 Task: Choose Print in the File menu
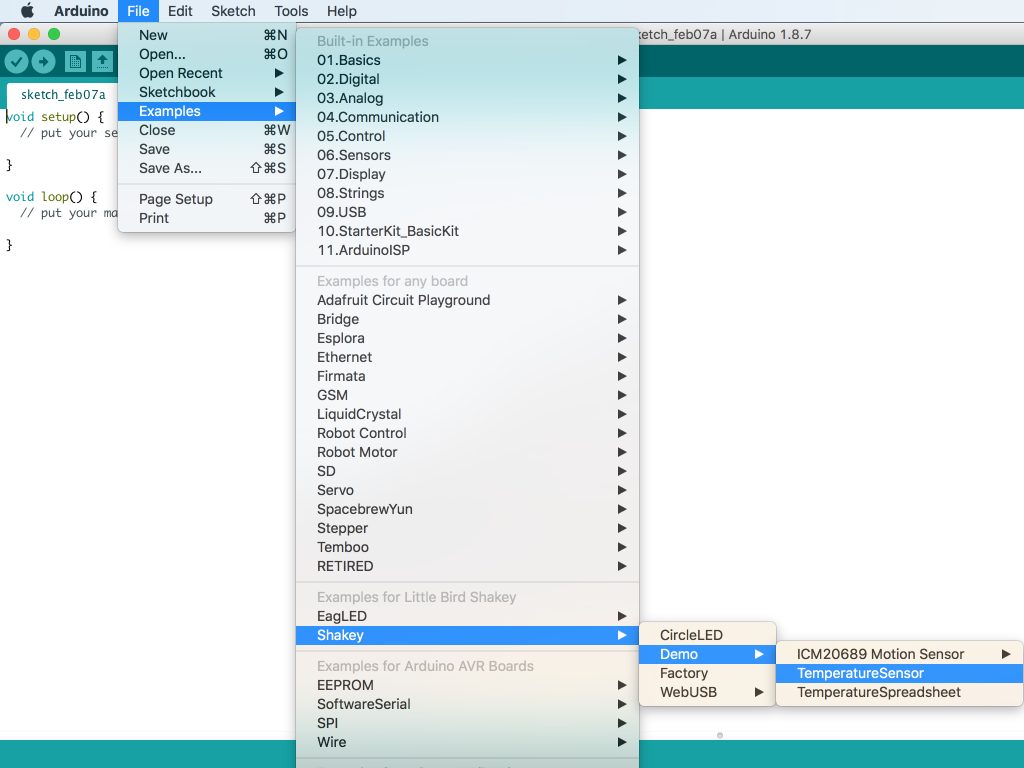click(207, 218)
